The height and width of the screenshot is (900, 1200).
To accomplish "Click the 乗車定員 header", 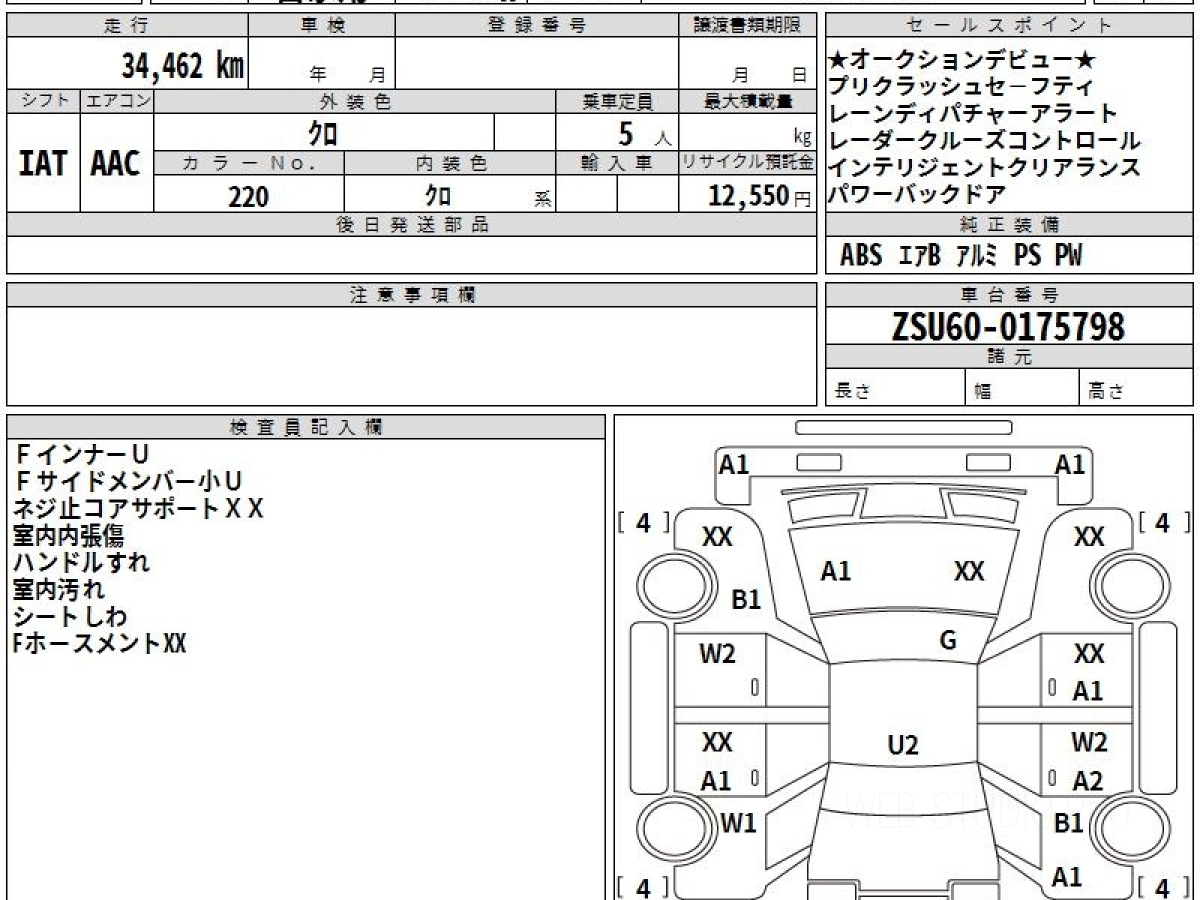I will pyautogui.click(x=617, y=101).
